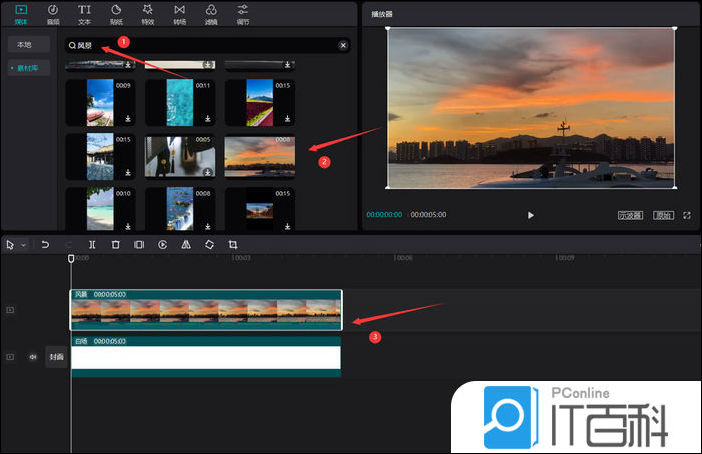The image size is (702, 454).
Task: Switch to the 文本 text tab
Action: pyautogui.click(x=84, y=13)
